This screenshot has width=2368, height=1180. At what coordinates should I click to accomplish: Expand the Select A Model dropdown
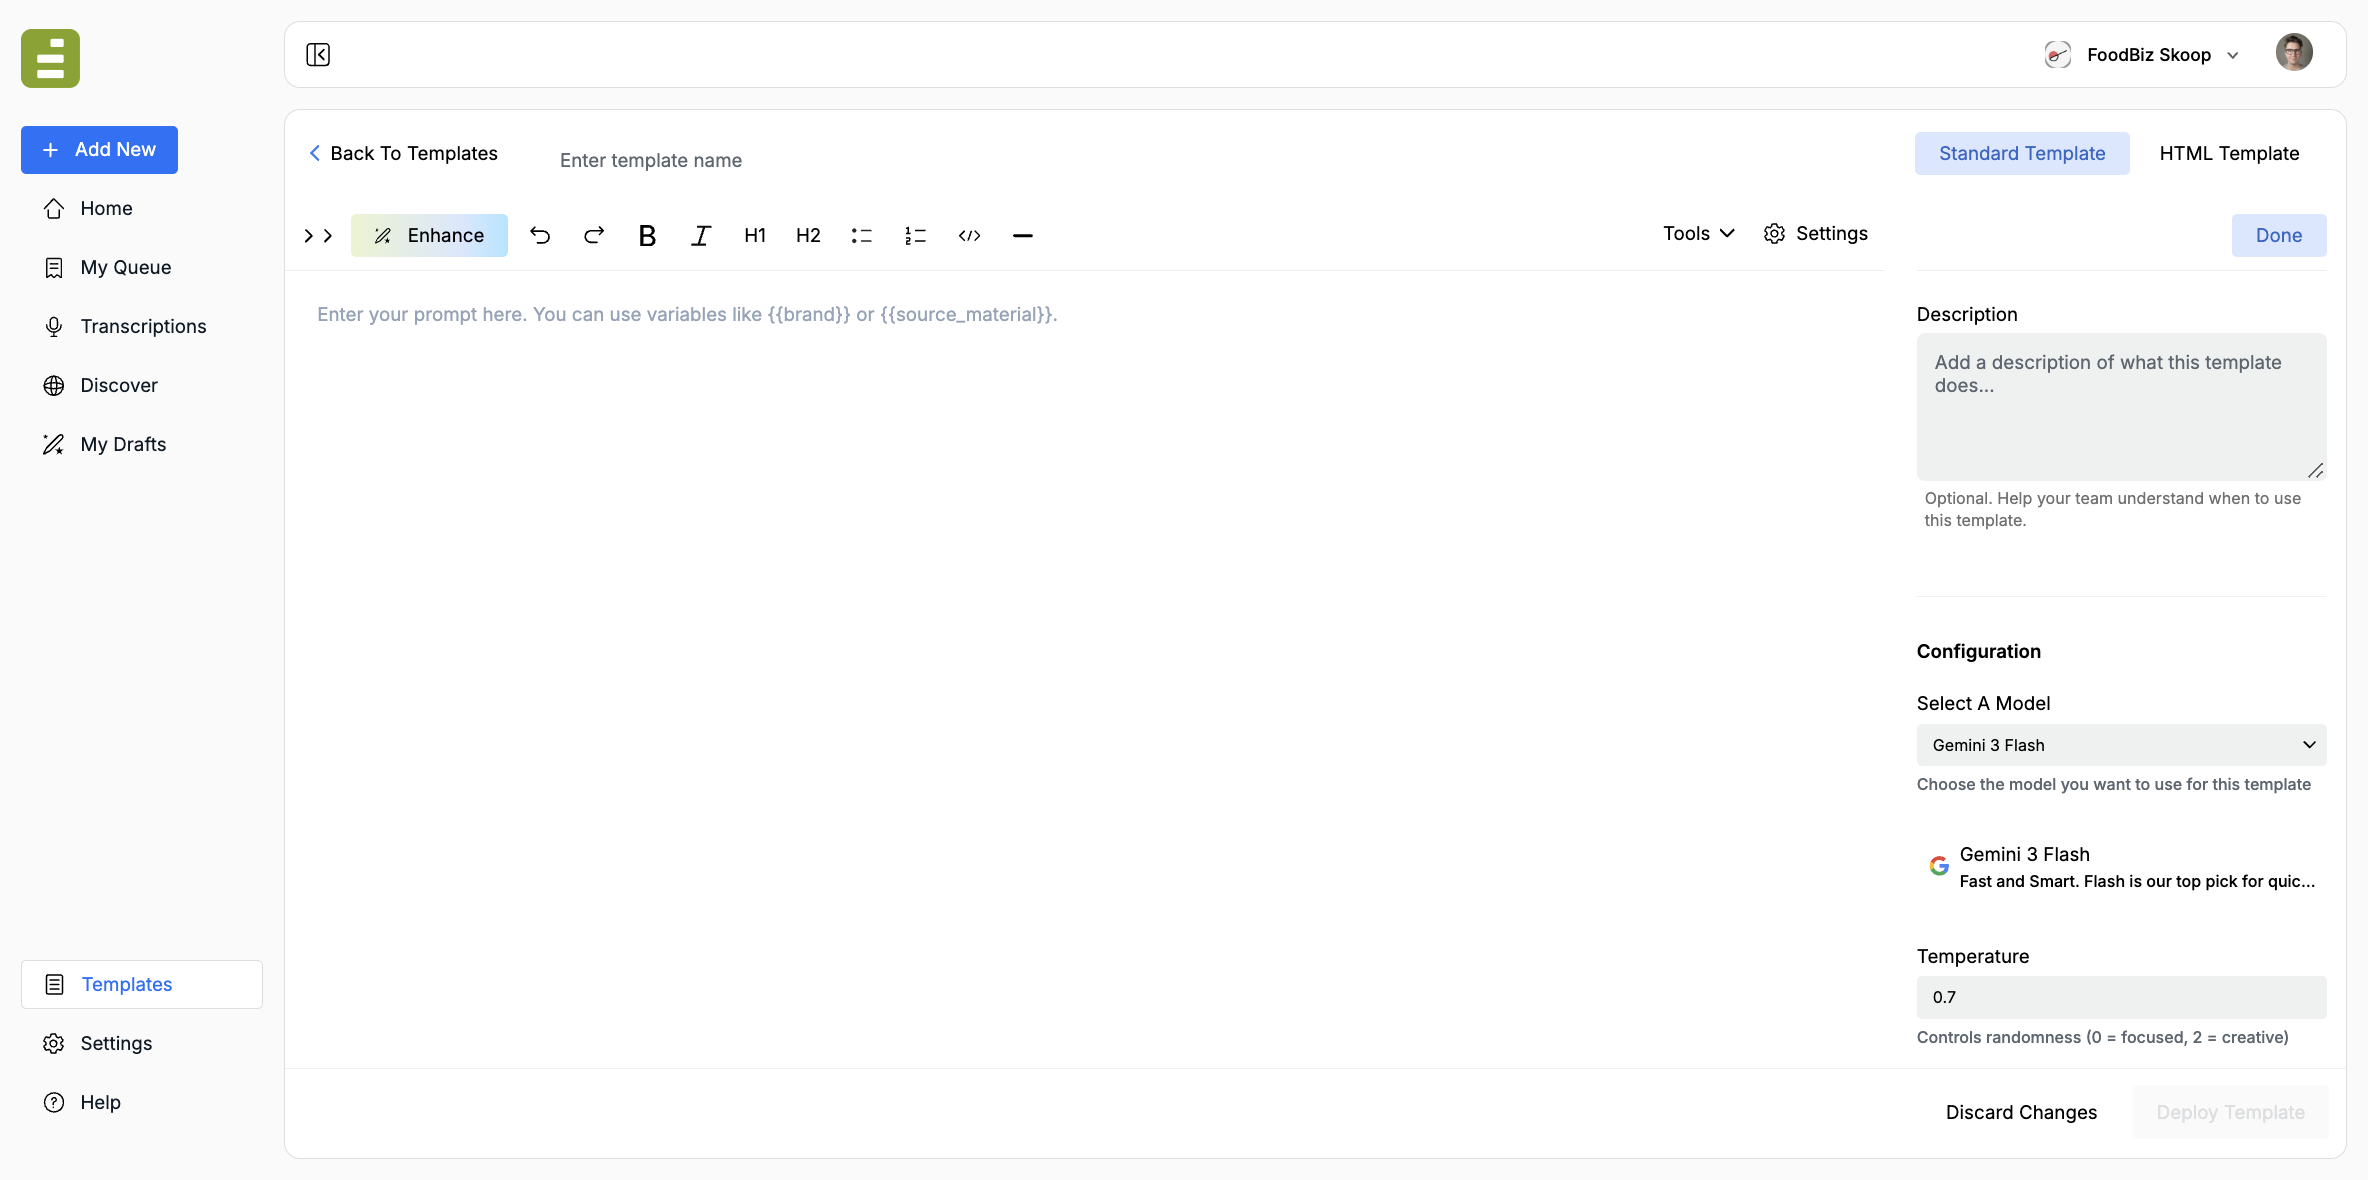coord(2121,745)
